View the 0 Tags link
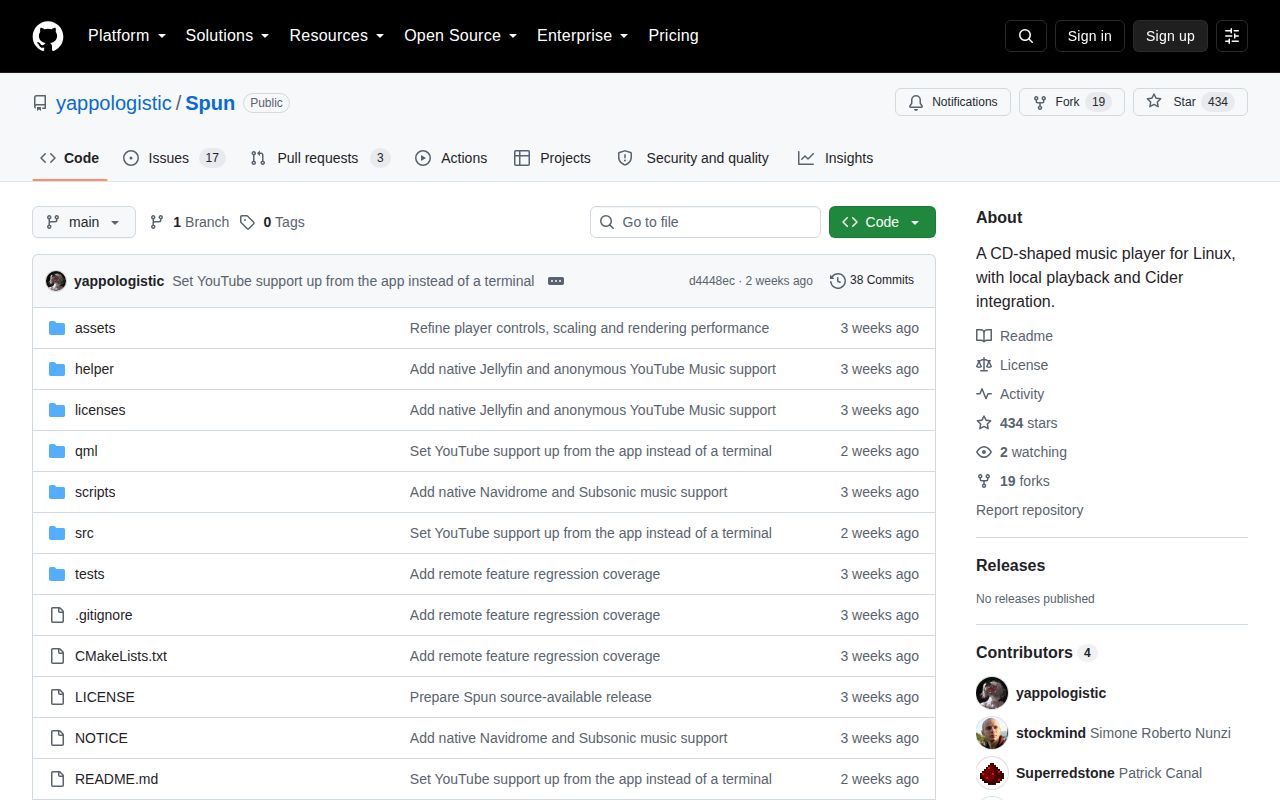Viewport: 1280px width, 800px height. (273, 222)
